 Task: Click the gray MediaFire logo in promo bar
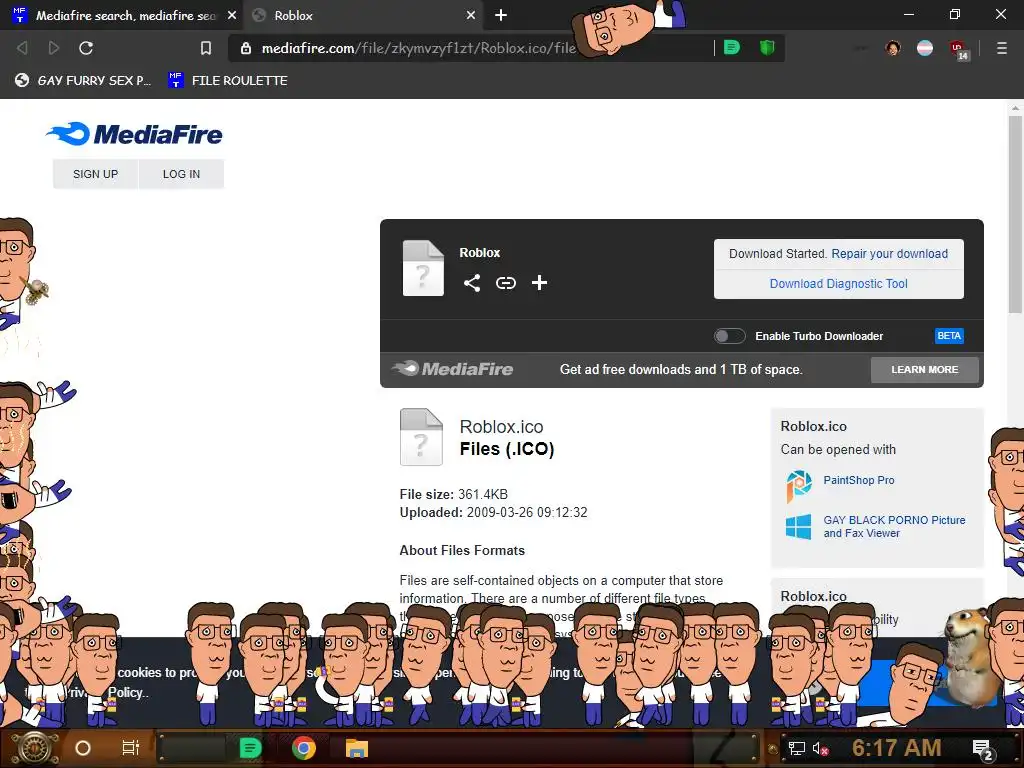[x=453, y=369]
